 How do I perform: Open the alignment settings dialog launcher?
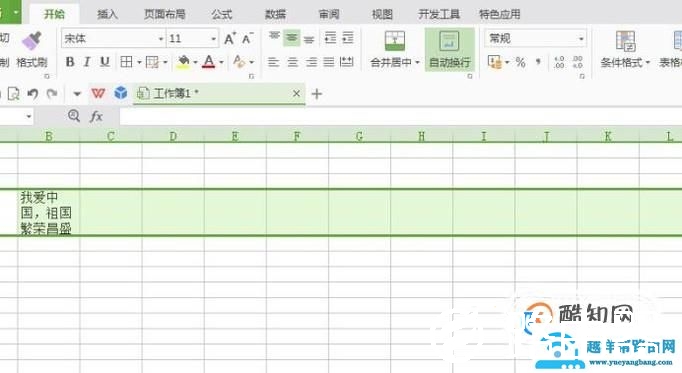(x=470, y=77)
